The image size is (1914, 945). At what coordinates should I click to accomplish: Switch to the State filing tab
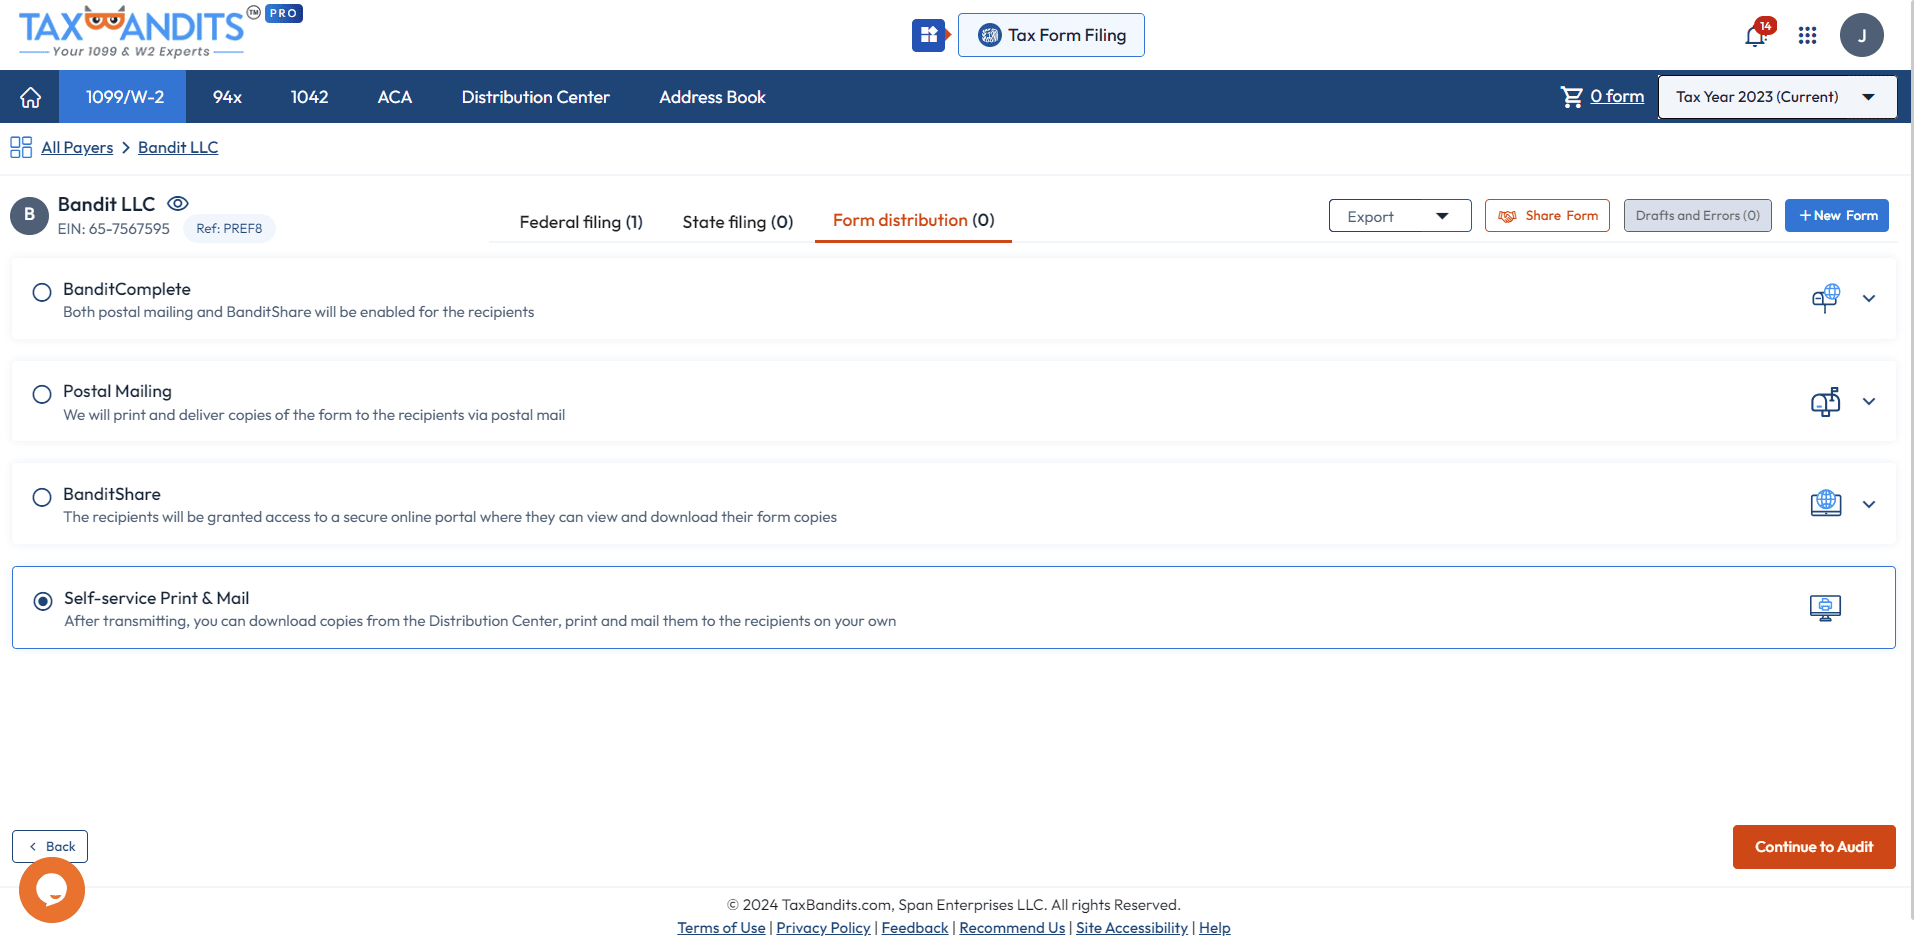738,222
